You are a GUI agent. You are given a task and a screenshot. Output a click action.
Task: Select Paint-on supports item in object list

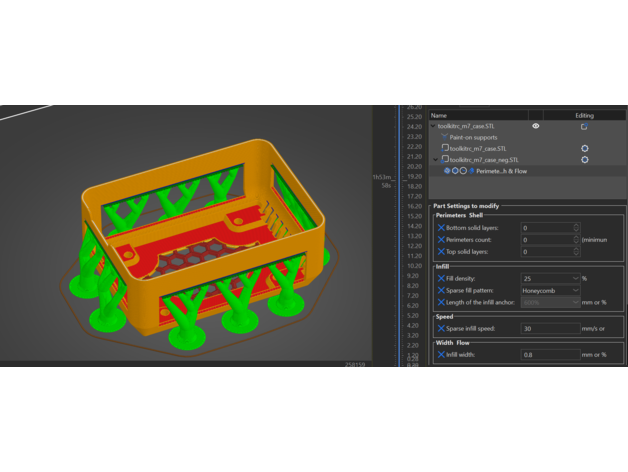475,137
